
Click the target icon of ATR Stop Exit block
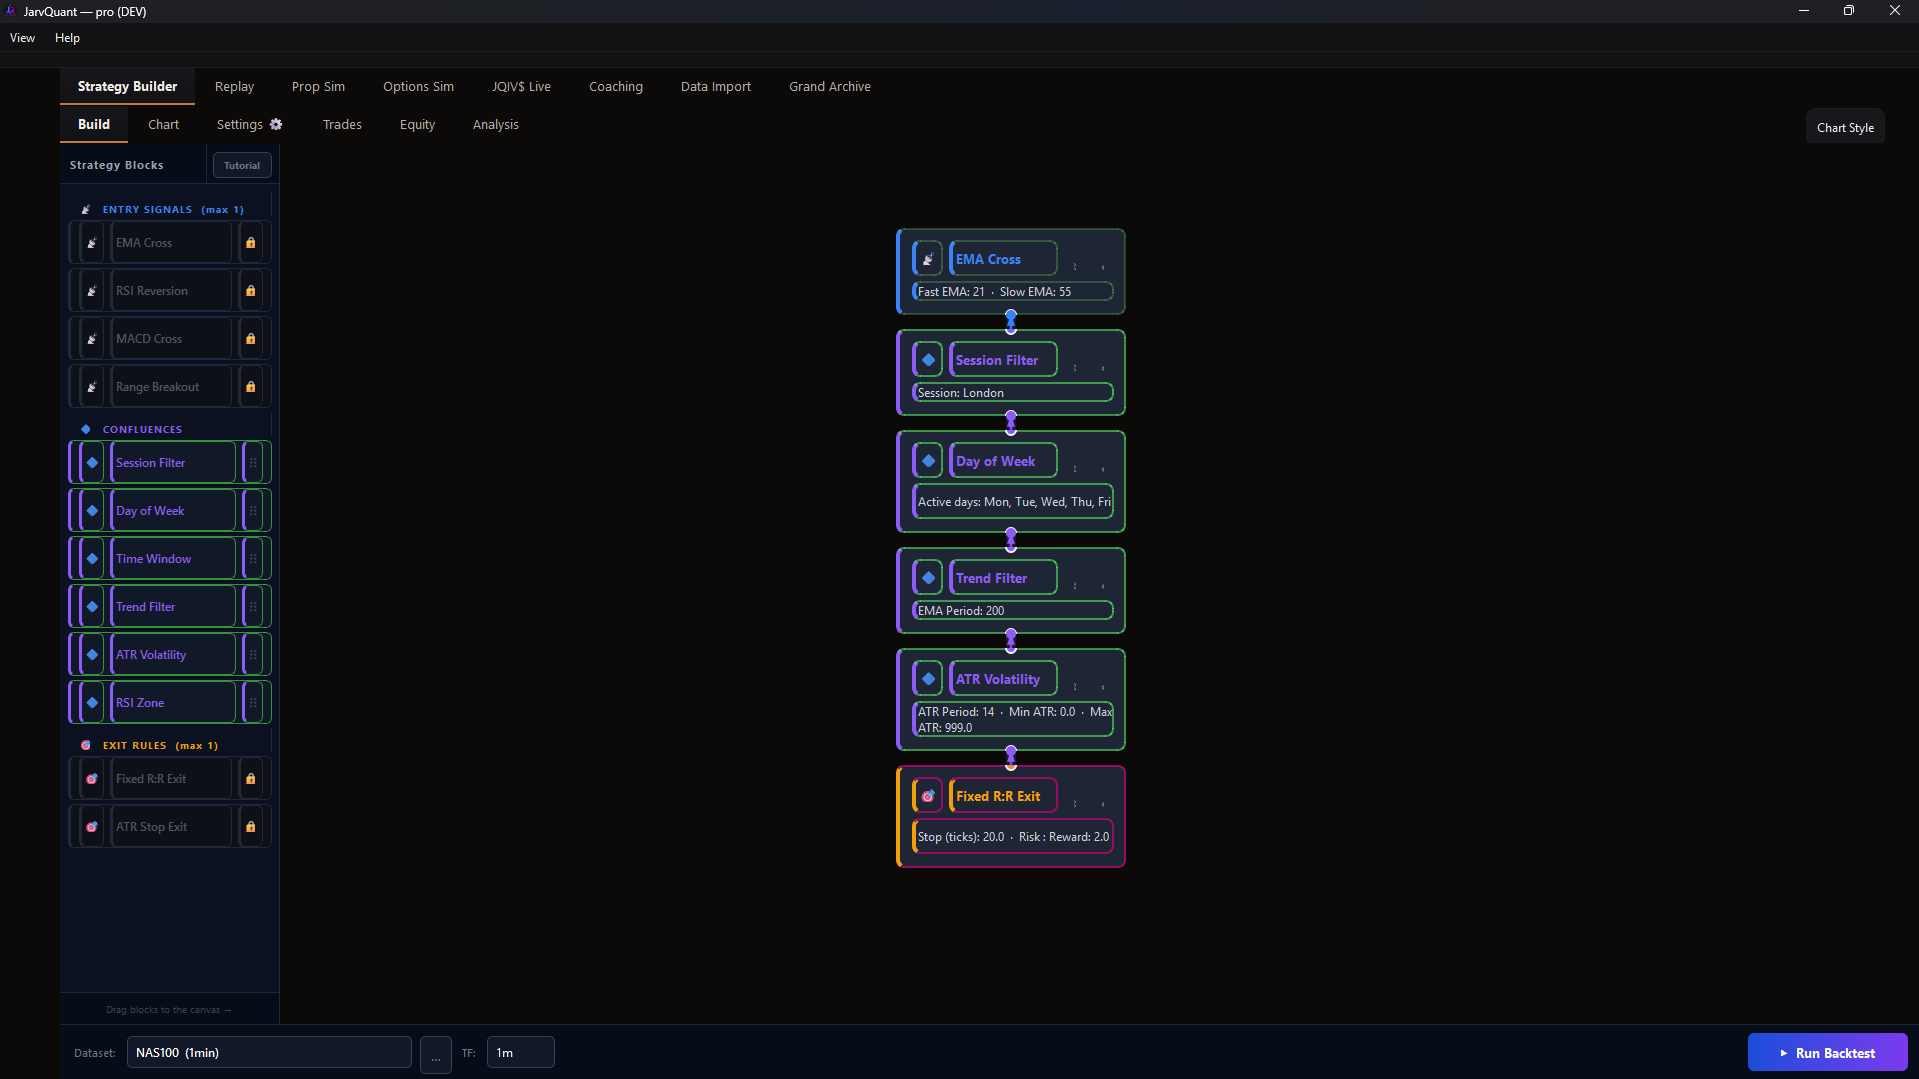click(92, 827)
